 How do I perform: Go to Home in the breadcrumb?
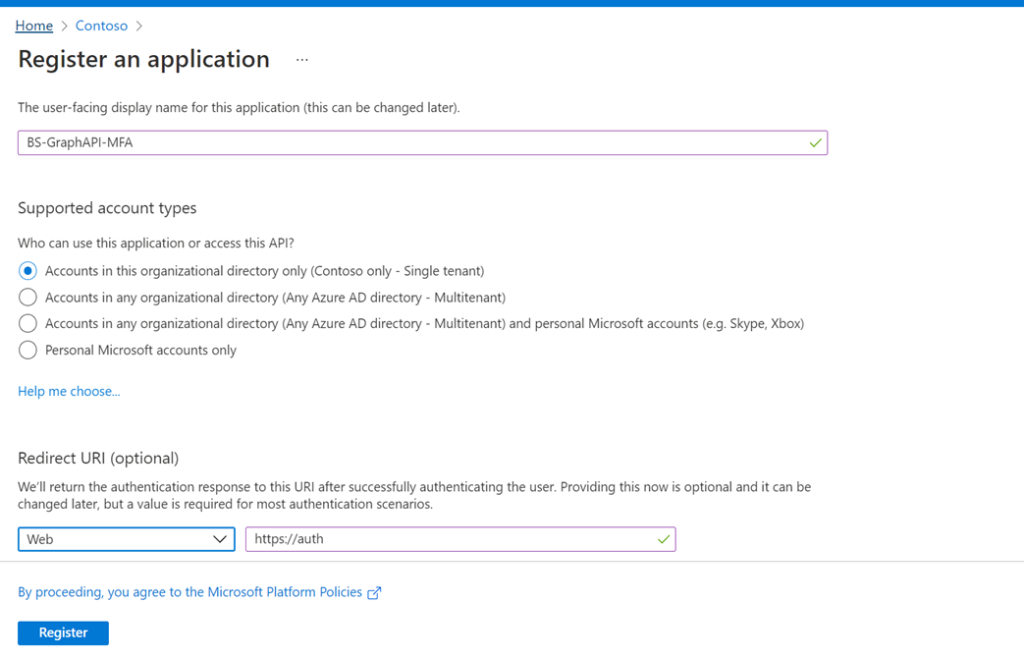point(34,26)
